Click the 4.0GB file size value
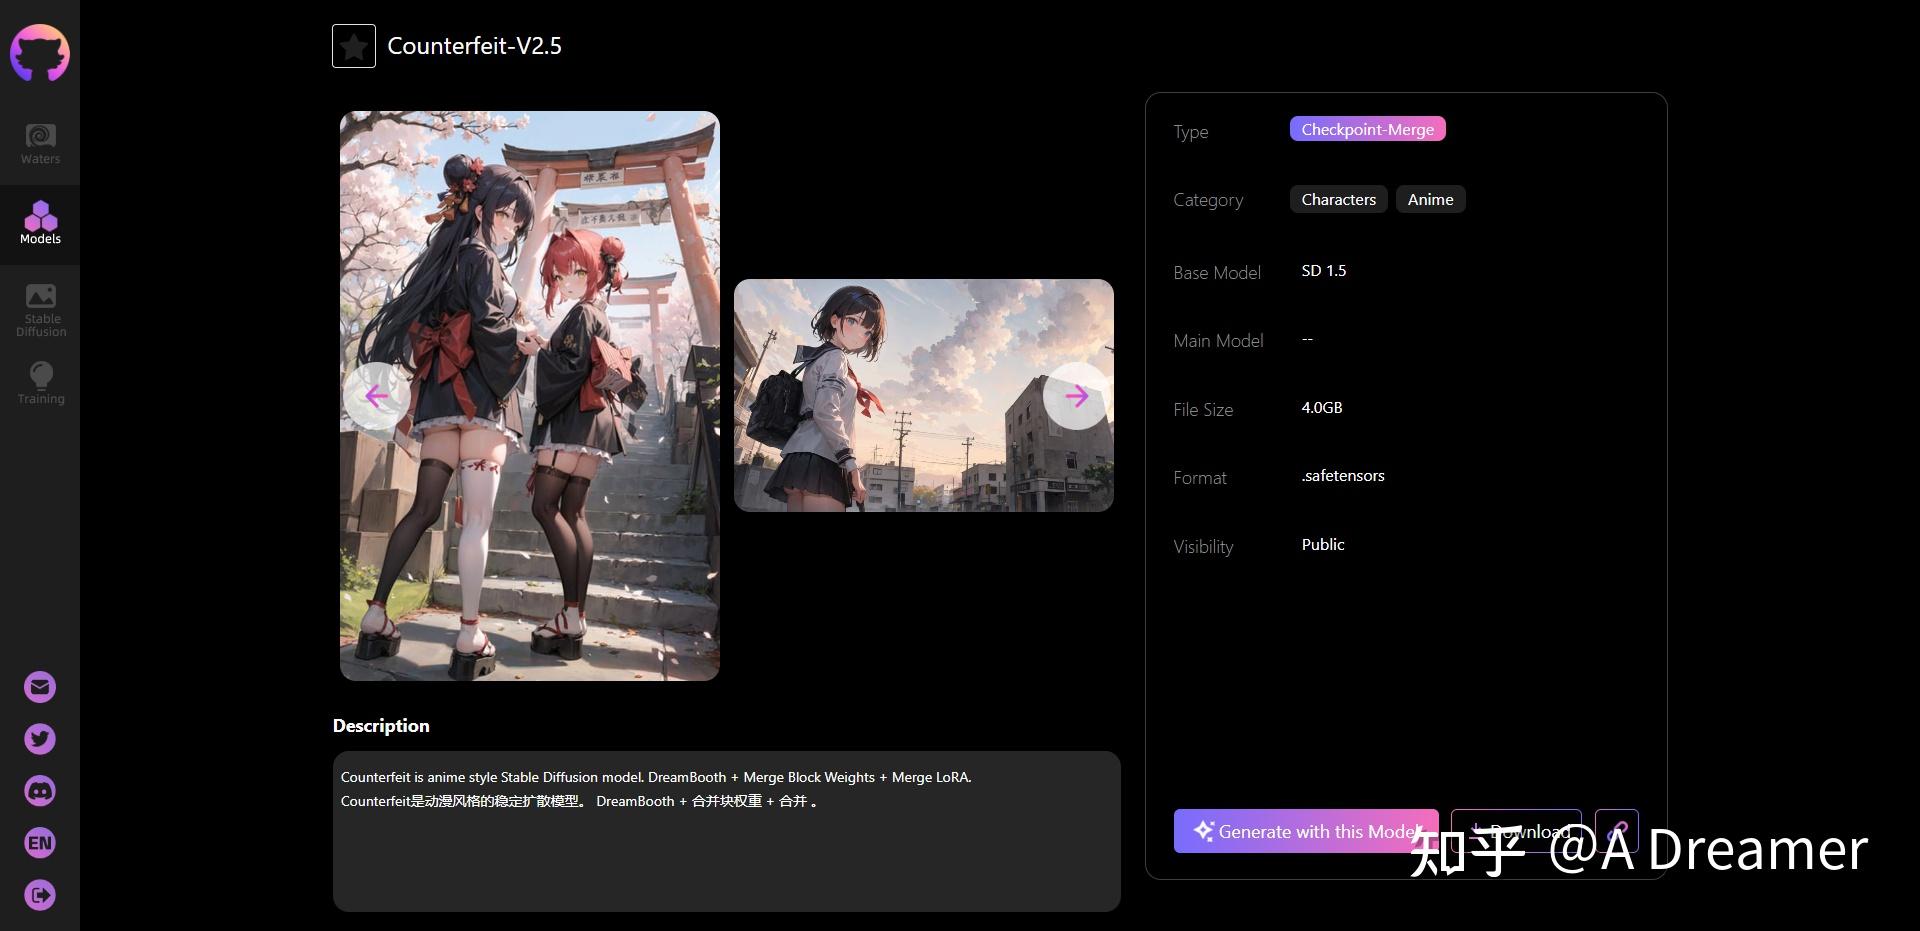Screen dimensions: 1920x931 (1322, 408)
